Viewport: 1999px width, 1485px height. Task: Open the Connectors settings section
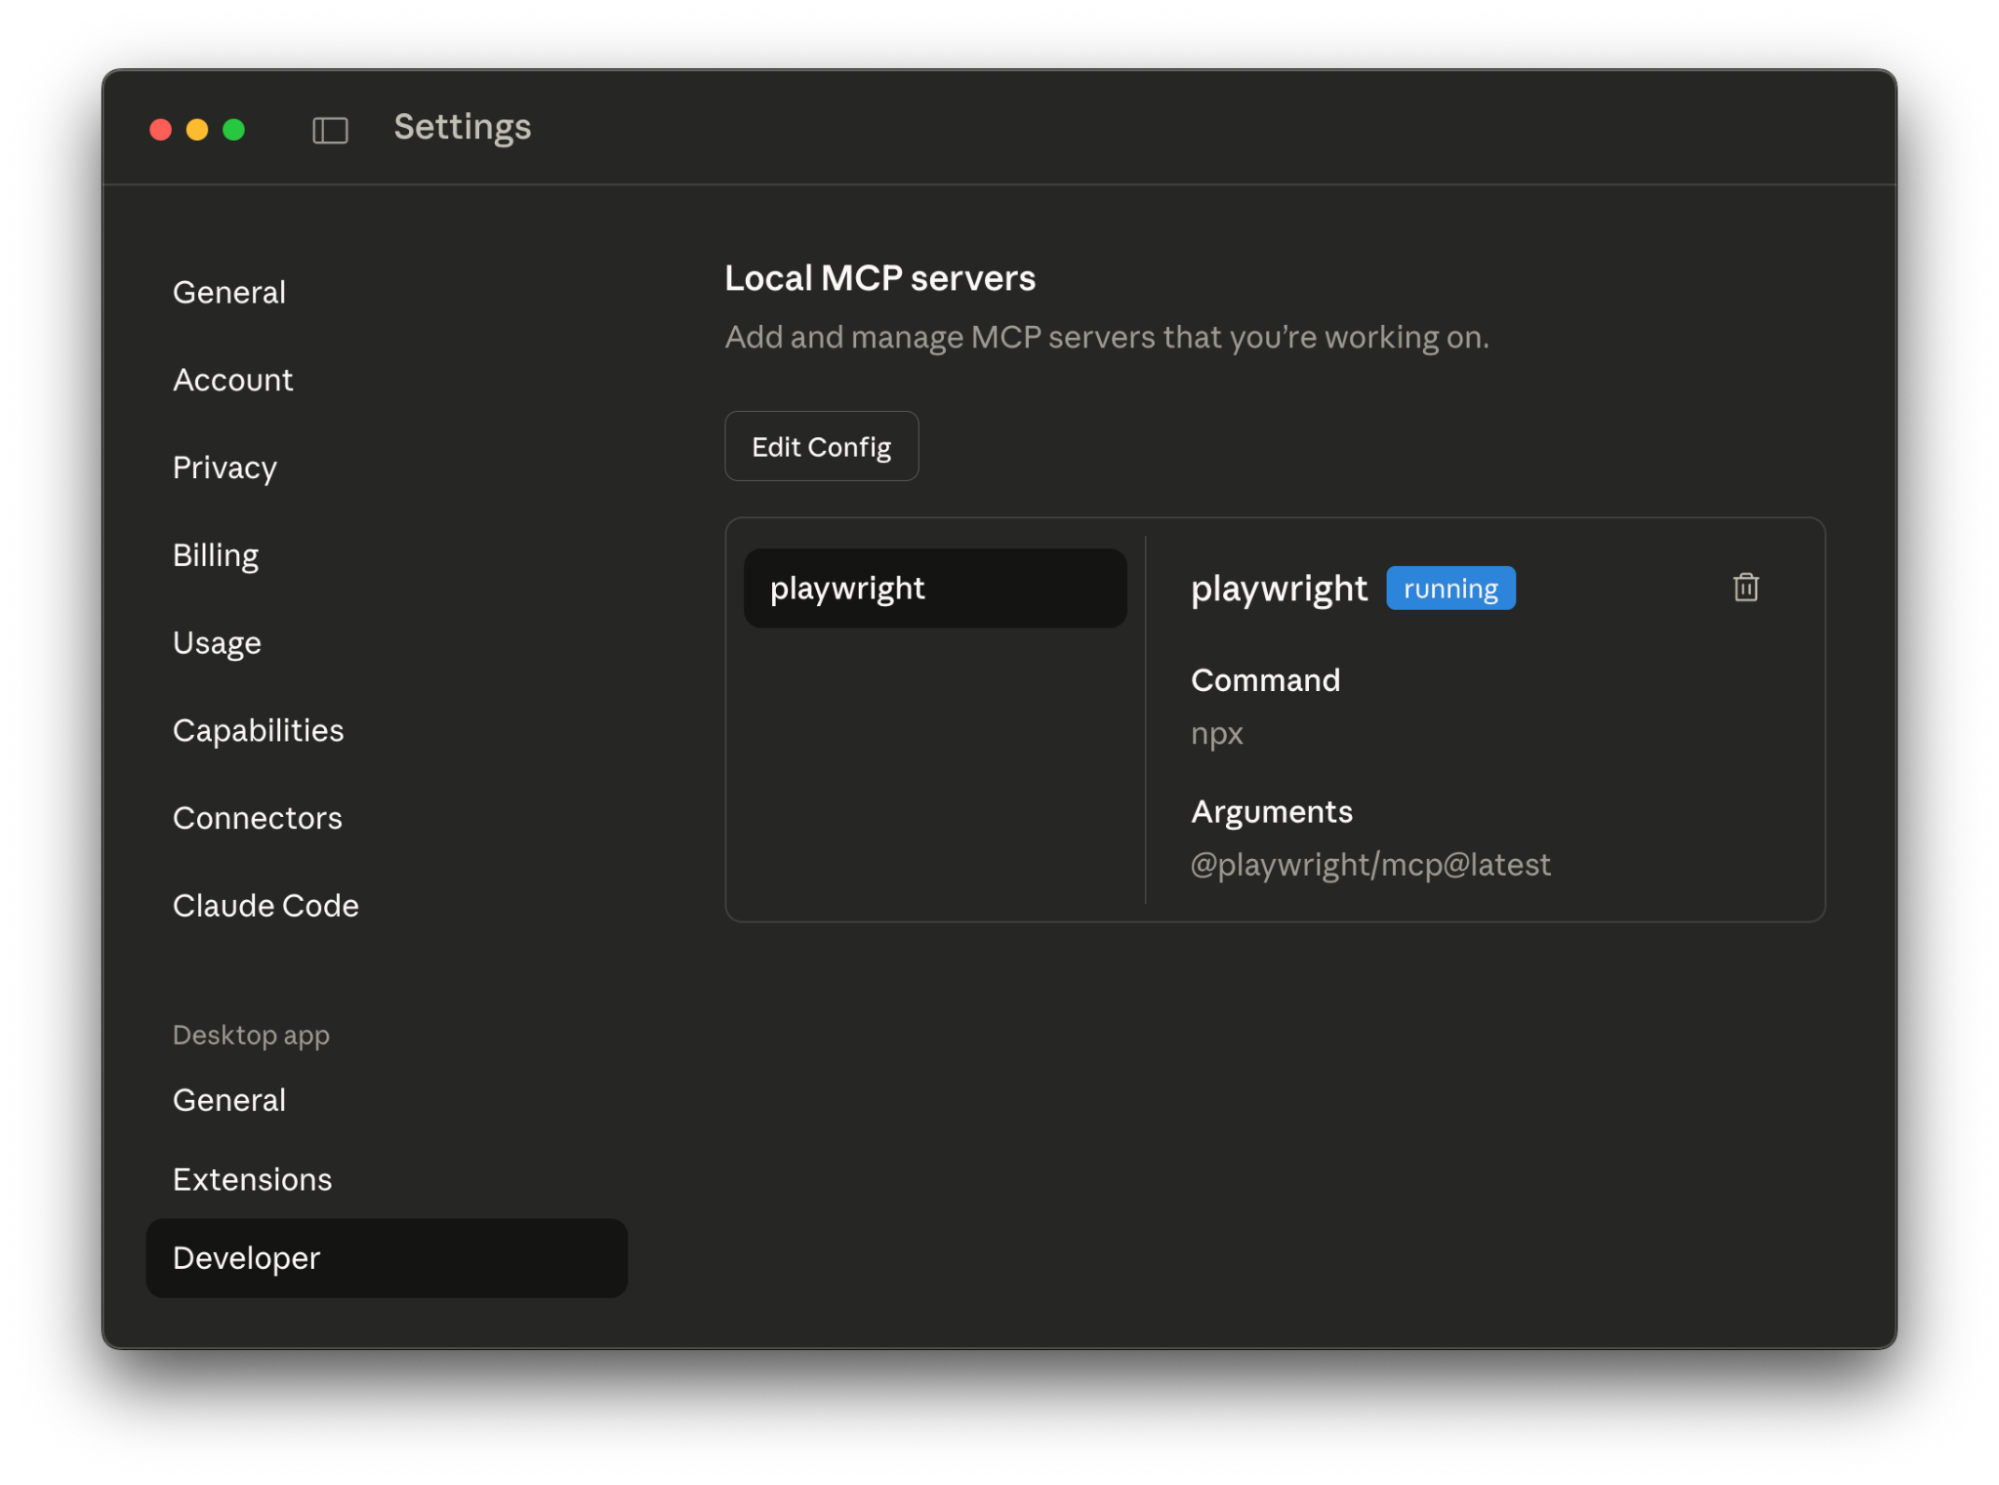257,818
